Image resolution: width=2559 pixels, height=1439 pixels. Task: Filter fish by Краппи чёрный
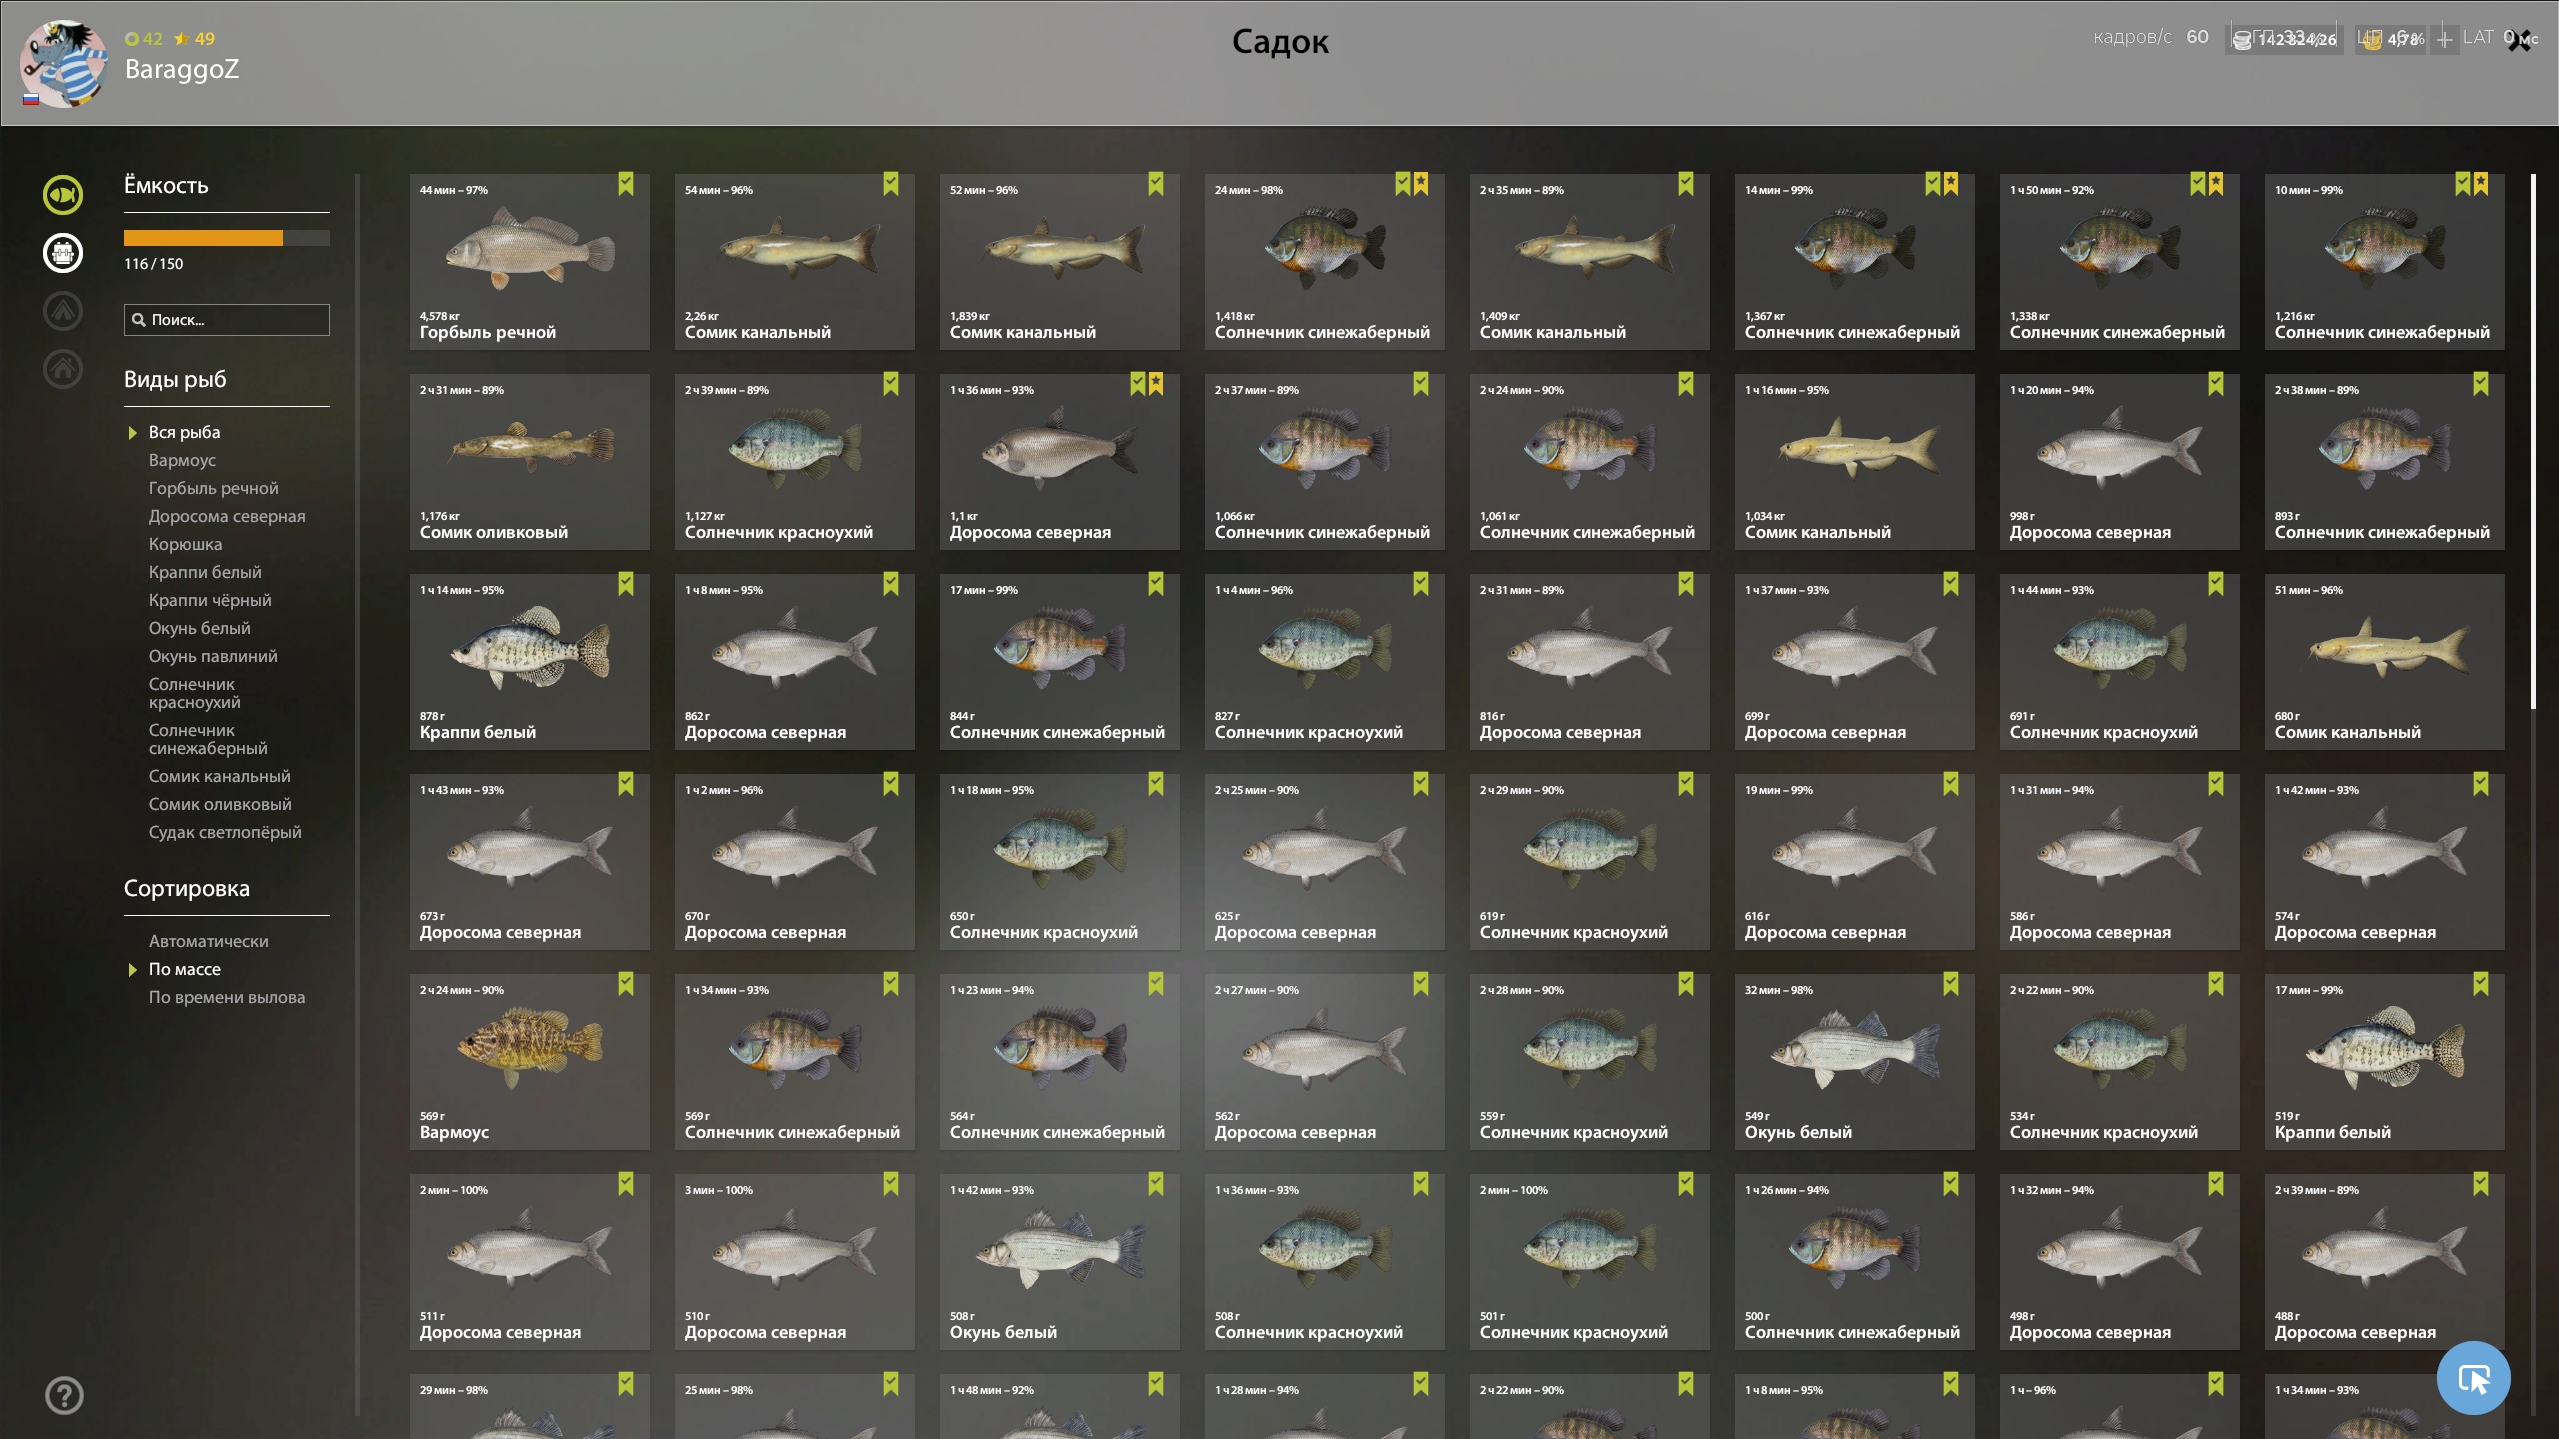coord(210,600)
